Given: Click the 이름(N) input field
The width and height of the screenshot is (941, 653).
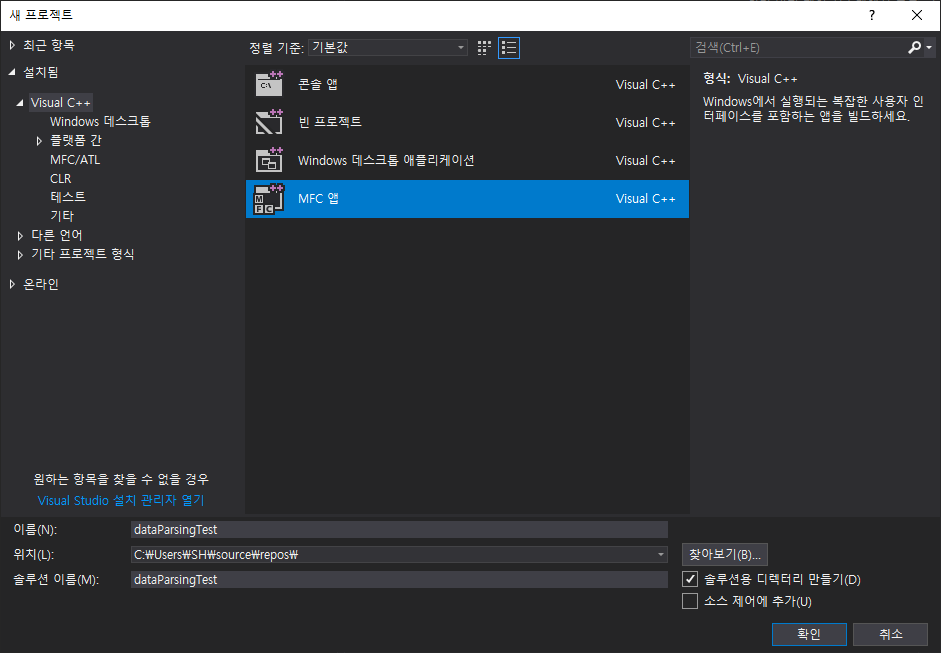Looking at the screenshot, I should (399, 529).
